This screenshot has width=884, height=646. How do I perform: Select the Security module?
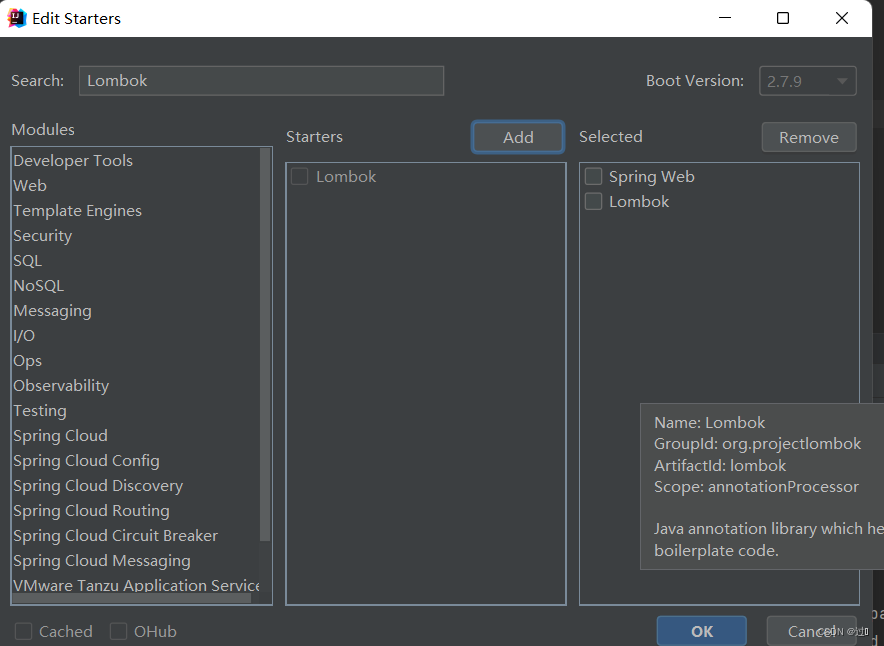(x=135, y=236)
